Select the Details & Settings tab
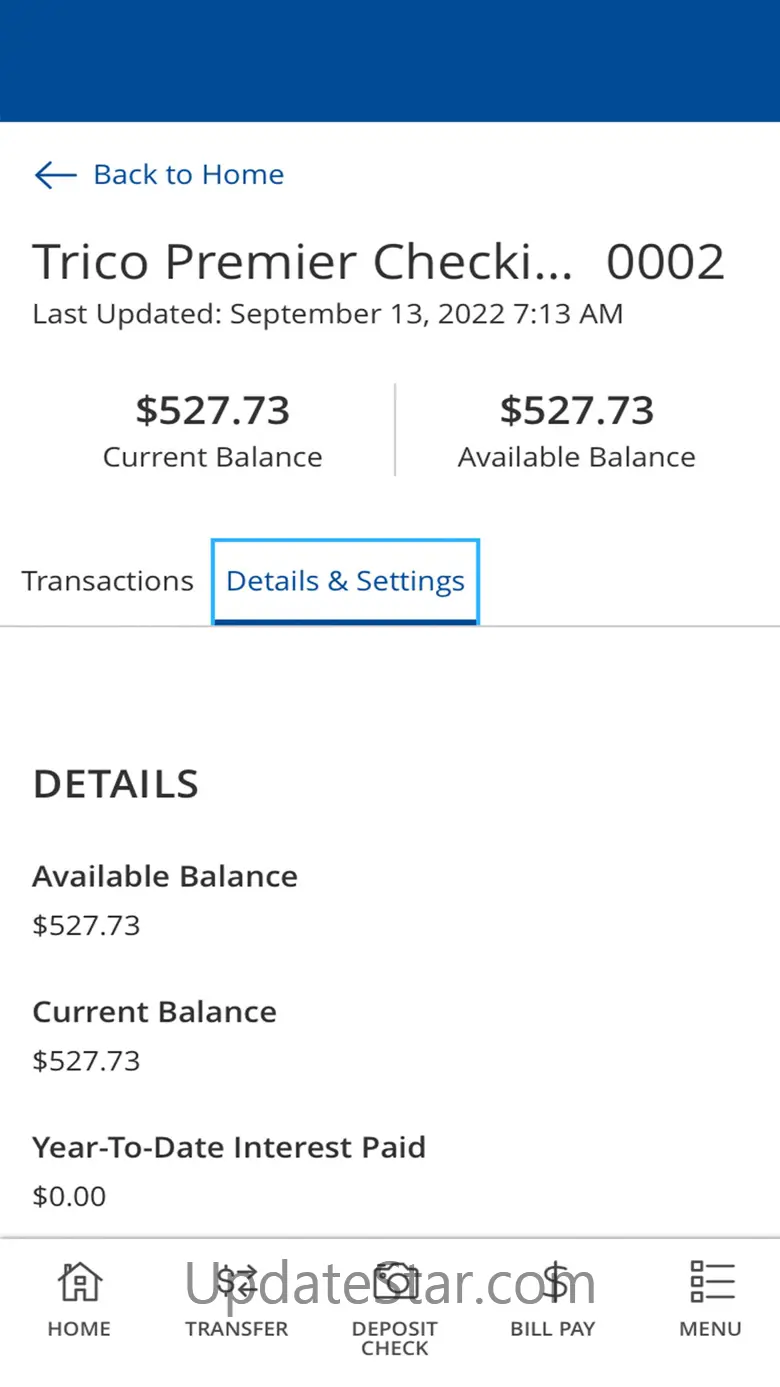Image resolution: width=780 pixels, height=1387 pixels. pyautogui.click(x=345, y=581)
